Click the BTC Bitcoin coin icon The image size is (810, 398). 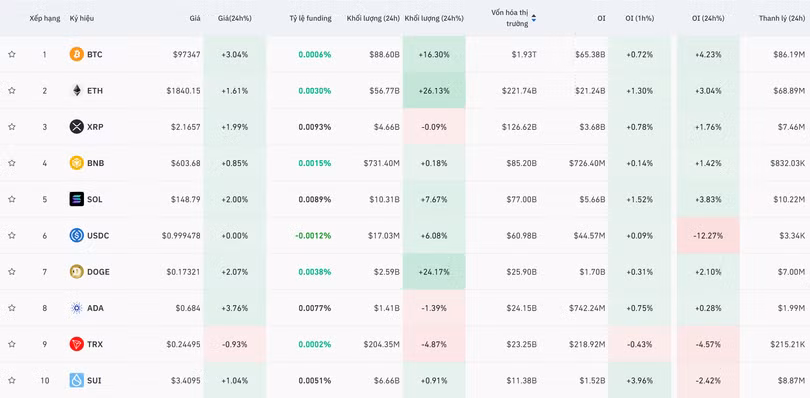point(76,54)
